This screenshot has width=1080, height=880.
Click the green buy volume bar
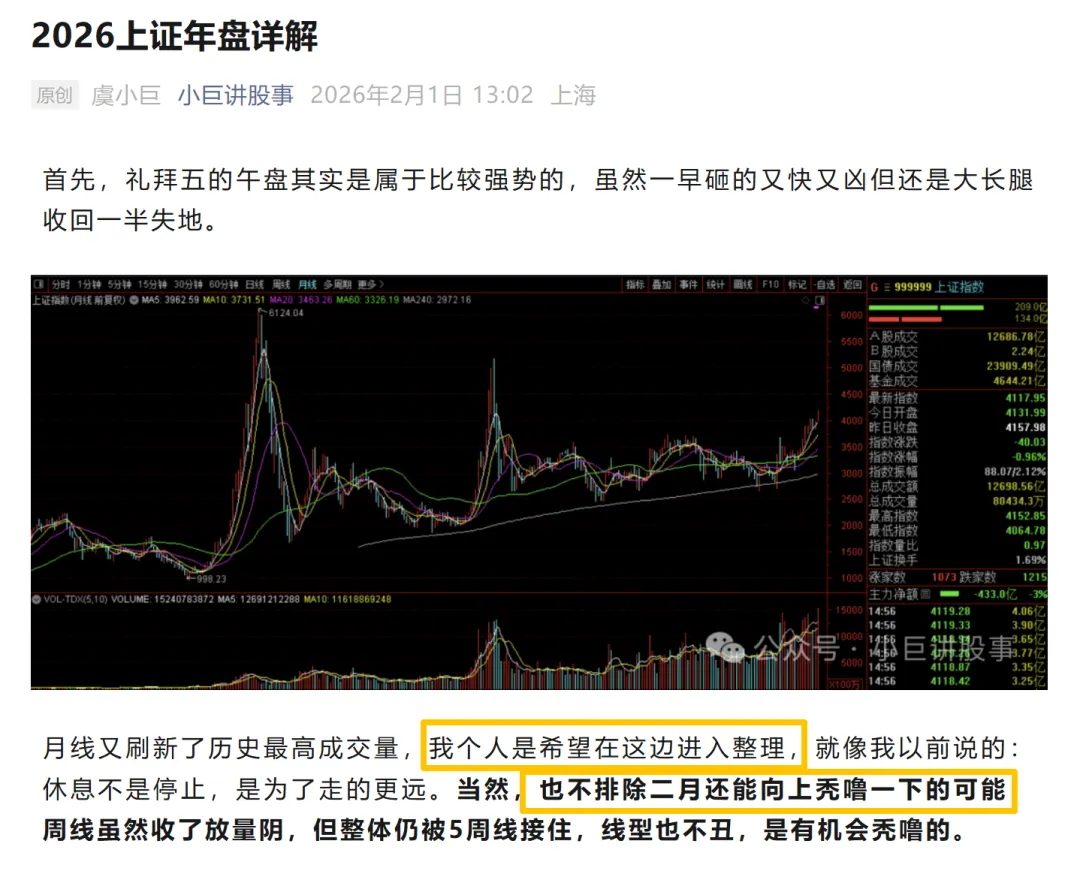[926, 308]
